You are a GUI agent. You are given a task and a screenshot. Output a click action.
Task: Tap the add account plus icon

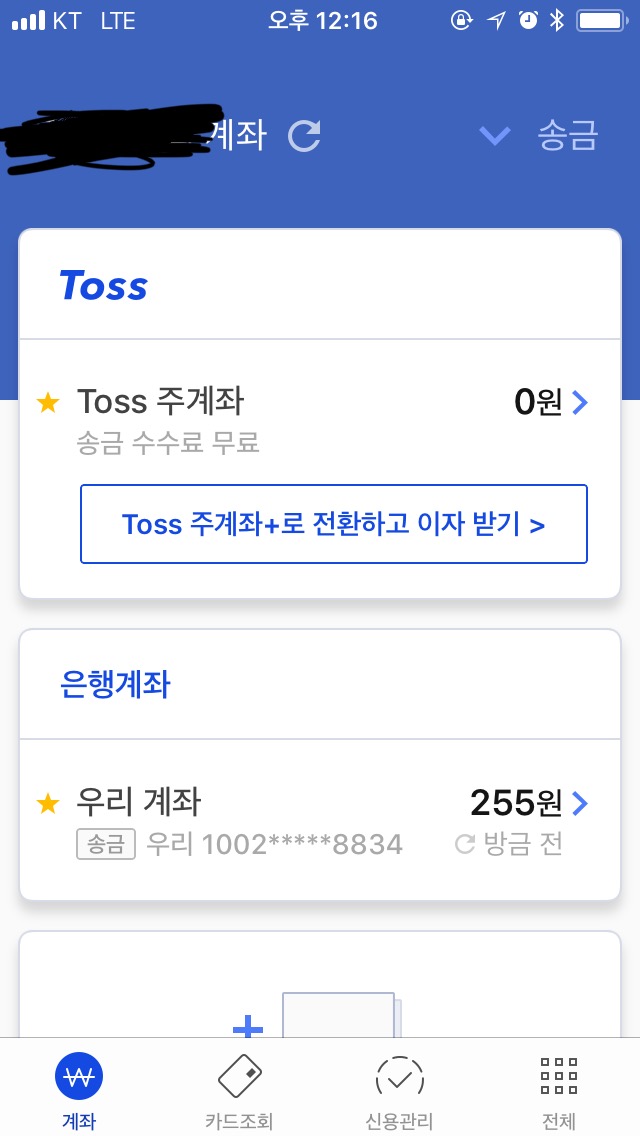click(249, 1024)
